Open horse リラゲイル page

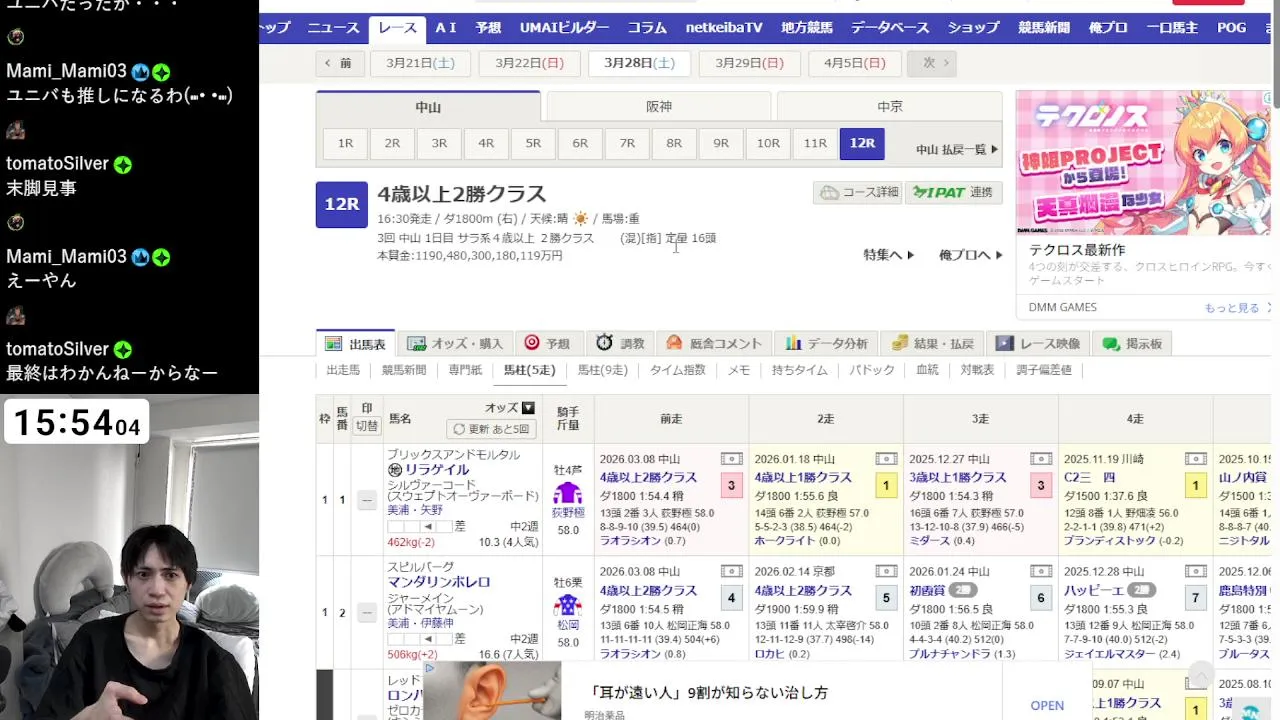pyautogui.click(x=436, y=470)
